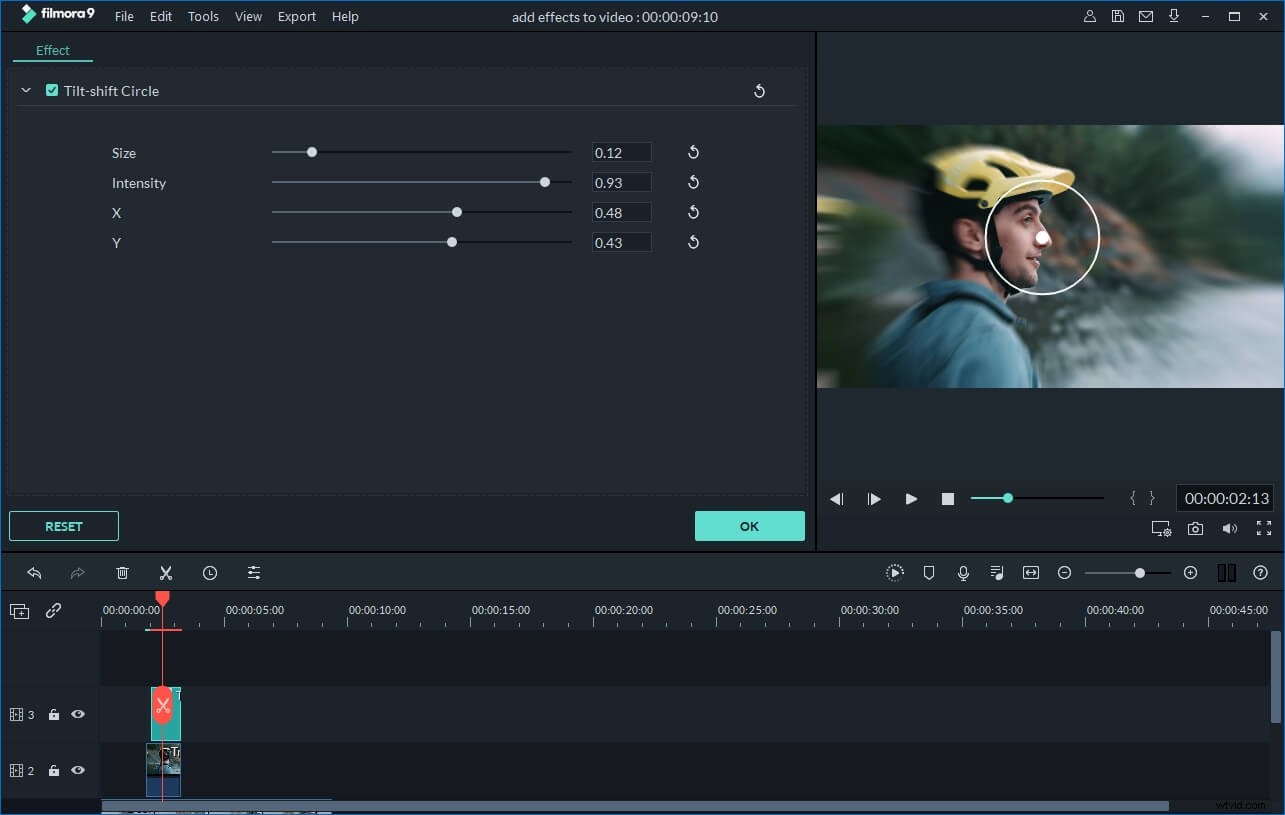
Task: Click the Delete (trash) icon
Action: pos(122,572)
